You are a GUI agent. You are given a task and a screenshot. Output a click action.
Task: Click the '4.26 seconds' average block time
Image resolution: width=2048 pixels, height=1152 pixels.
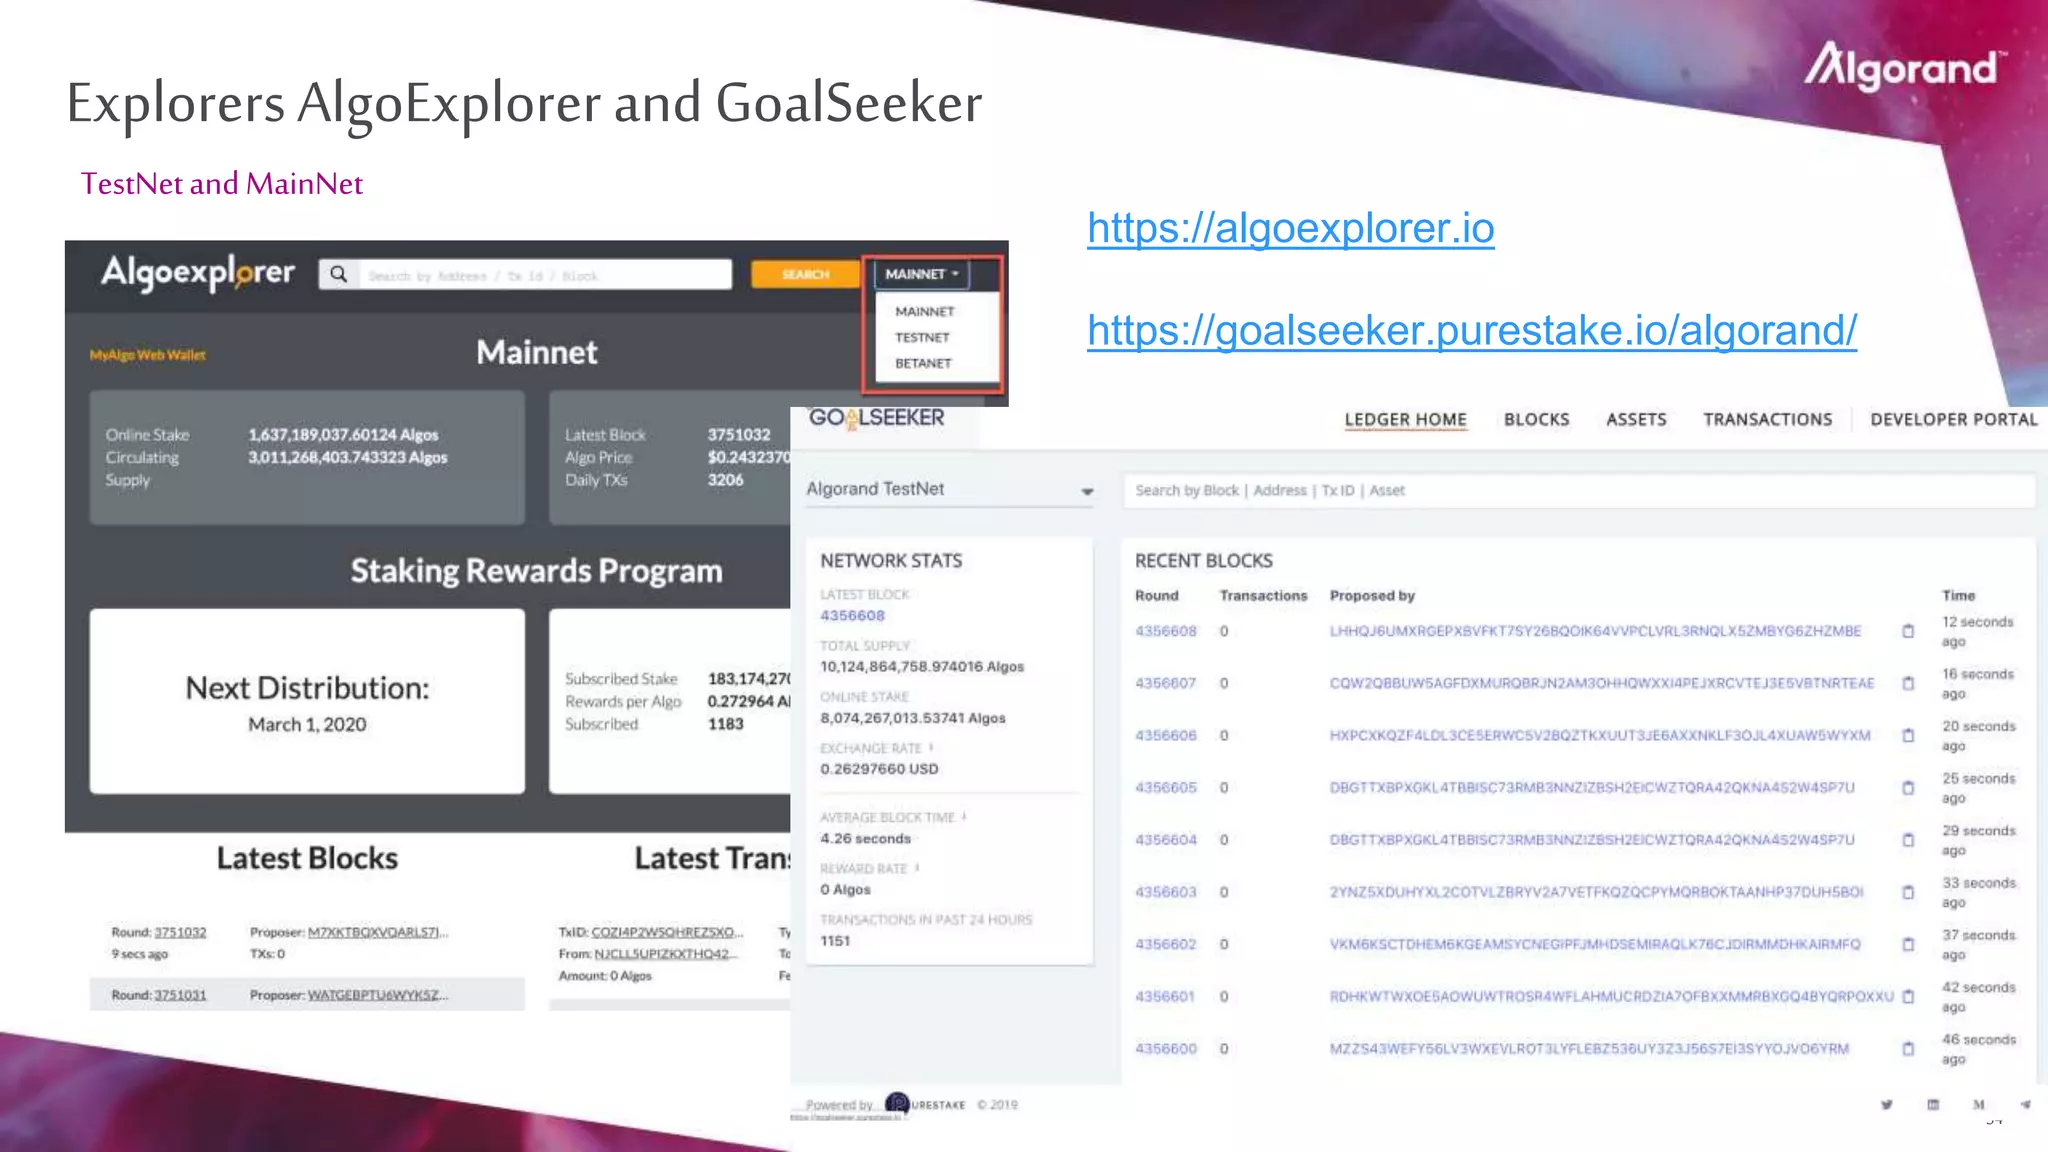865,839
